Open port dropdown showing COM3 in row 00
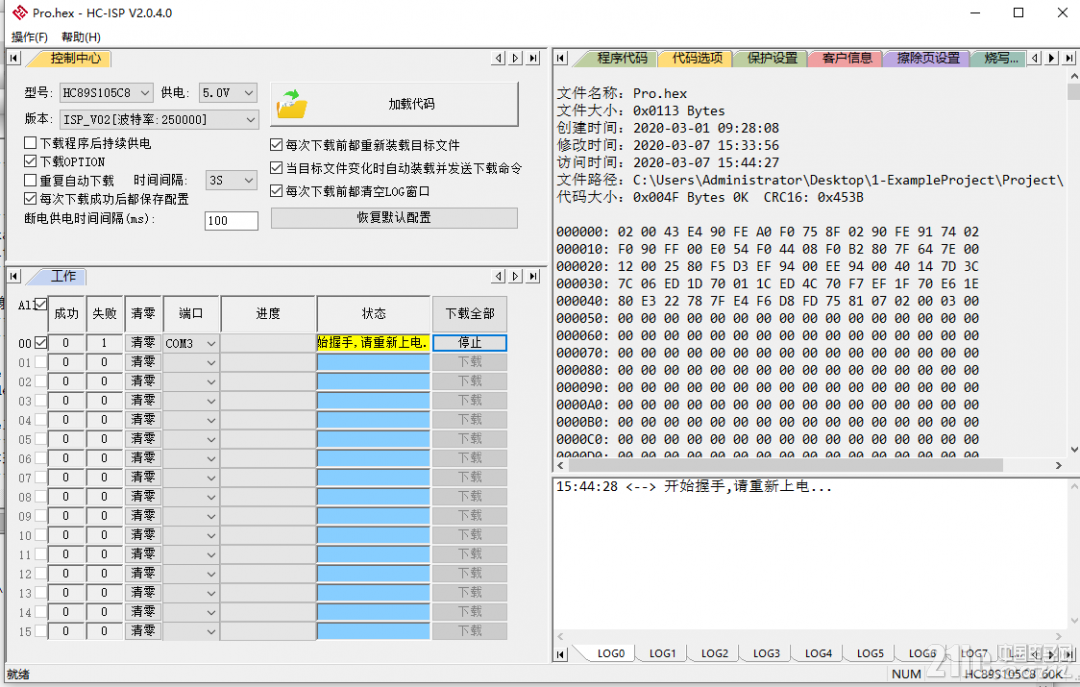 point(191,343)
